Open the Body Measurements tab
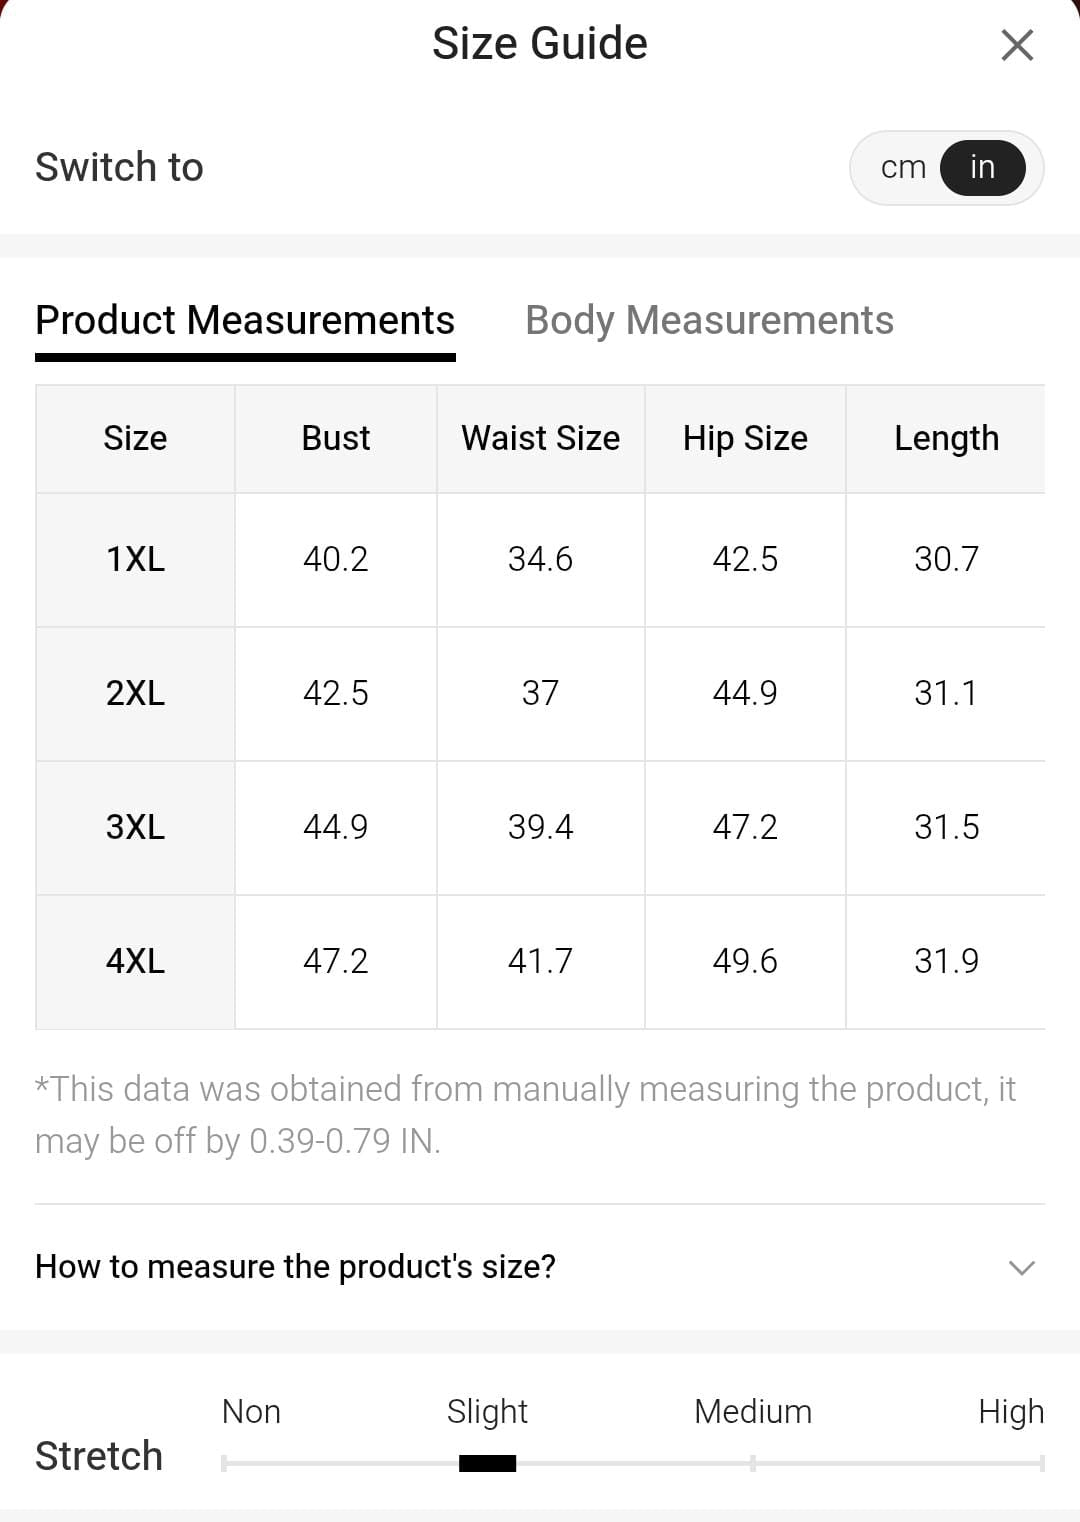The height and width of the screenshot is (1522, 1080). pos(709,321)
